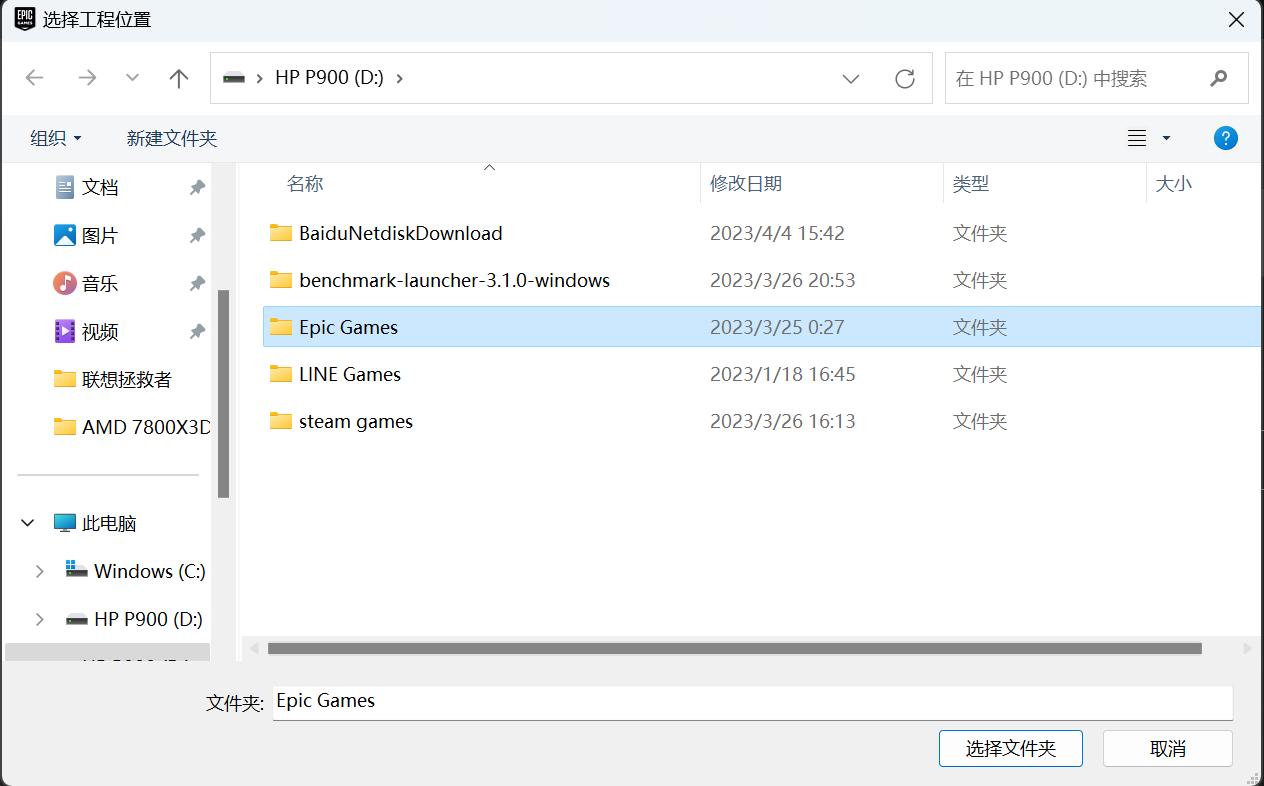Open the 文档 (Documents) sidebar entry

(100, 187)
